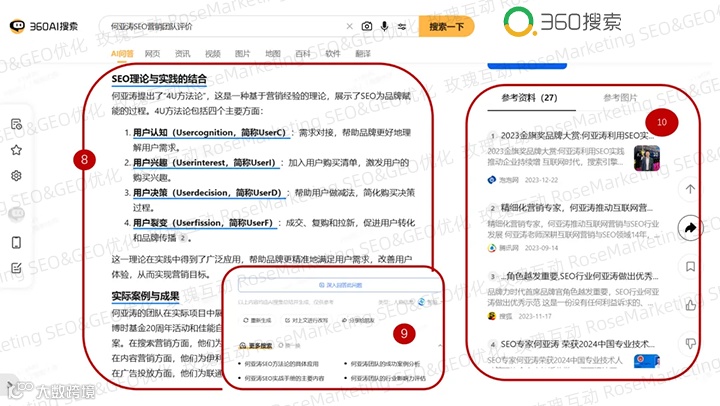The width and height of the screenshot is (720, 406).
Task: Click the 搜索一下 search button
Action: coord(446,26)
